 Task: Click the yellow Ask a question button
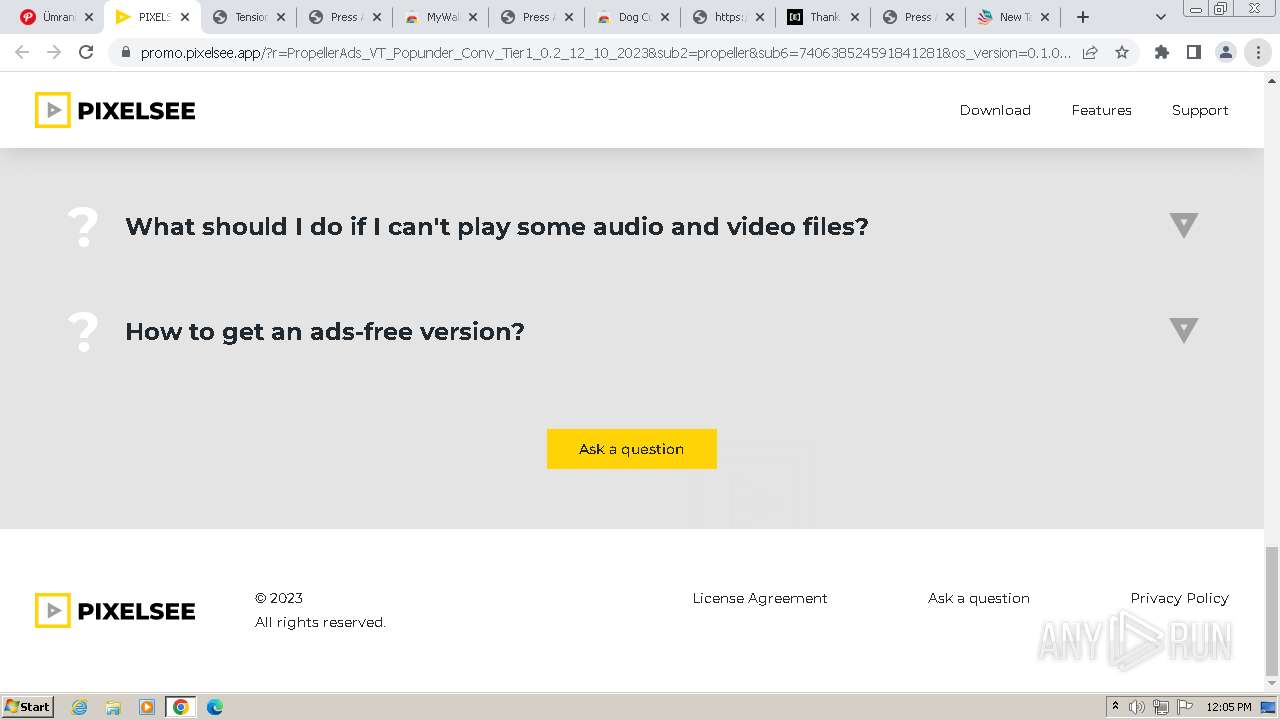[632, 449]
